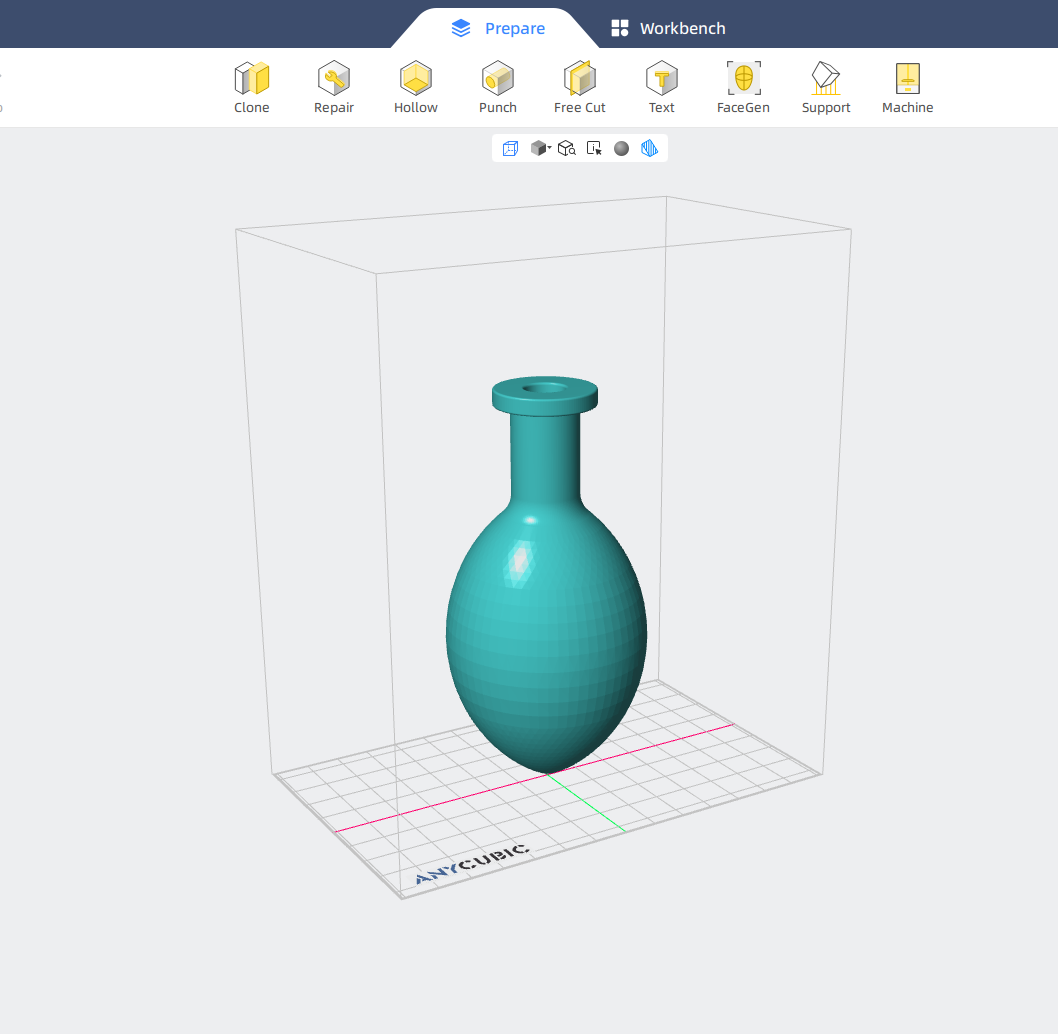Select the Clone tool
1058x1034 pixels.
[252, 88]
